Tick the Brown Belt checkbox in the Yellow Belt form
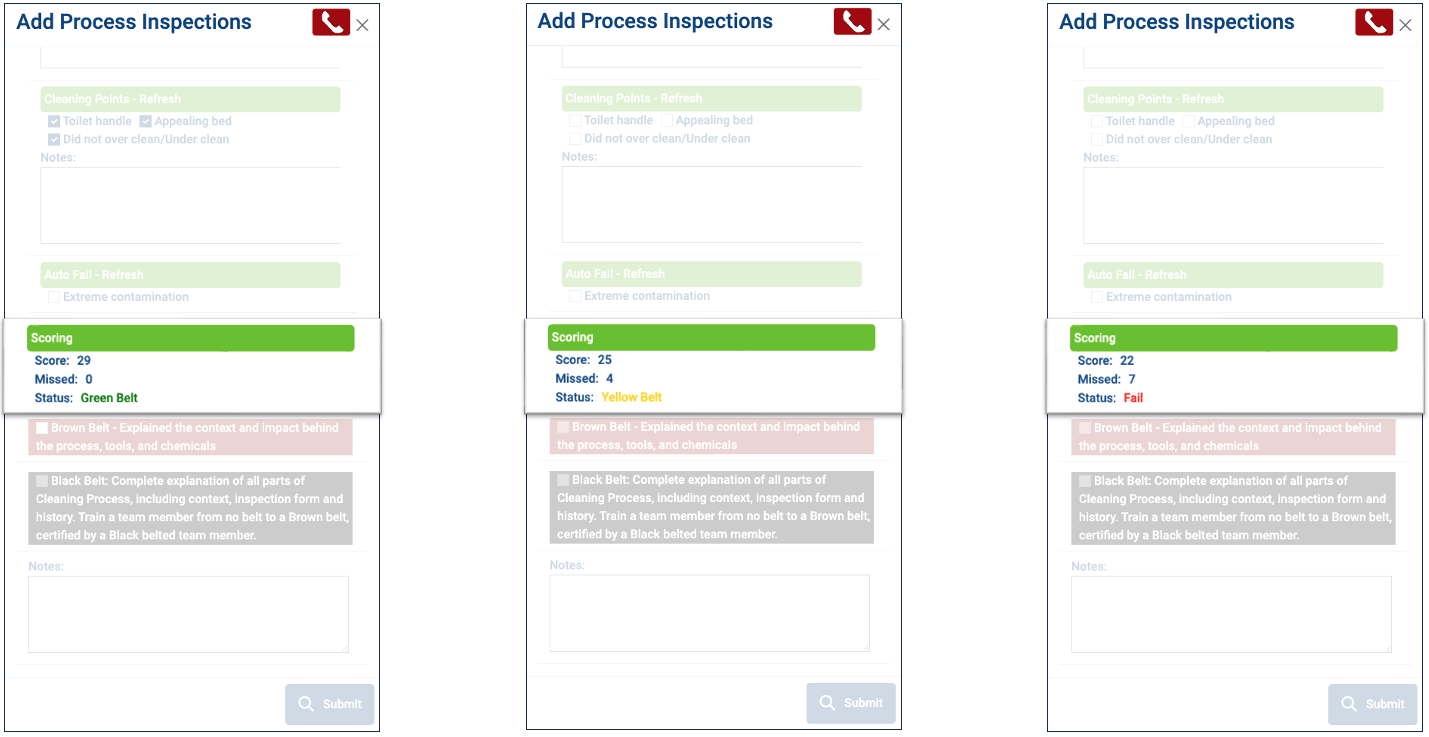Screen dimensions: 1429x737 click(x=563, y=427)
